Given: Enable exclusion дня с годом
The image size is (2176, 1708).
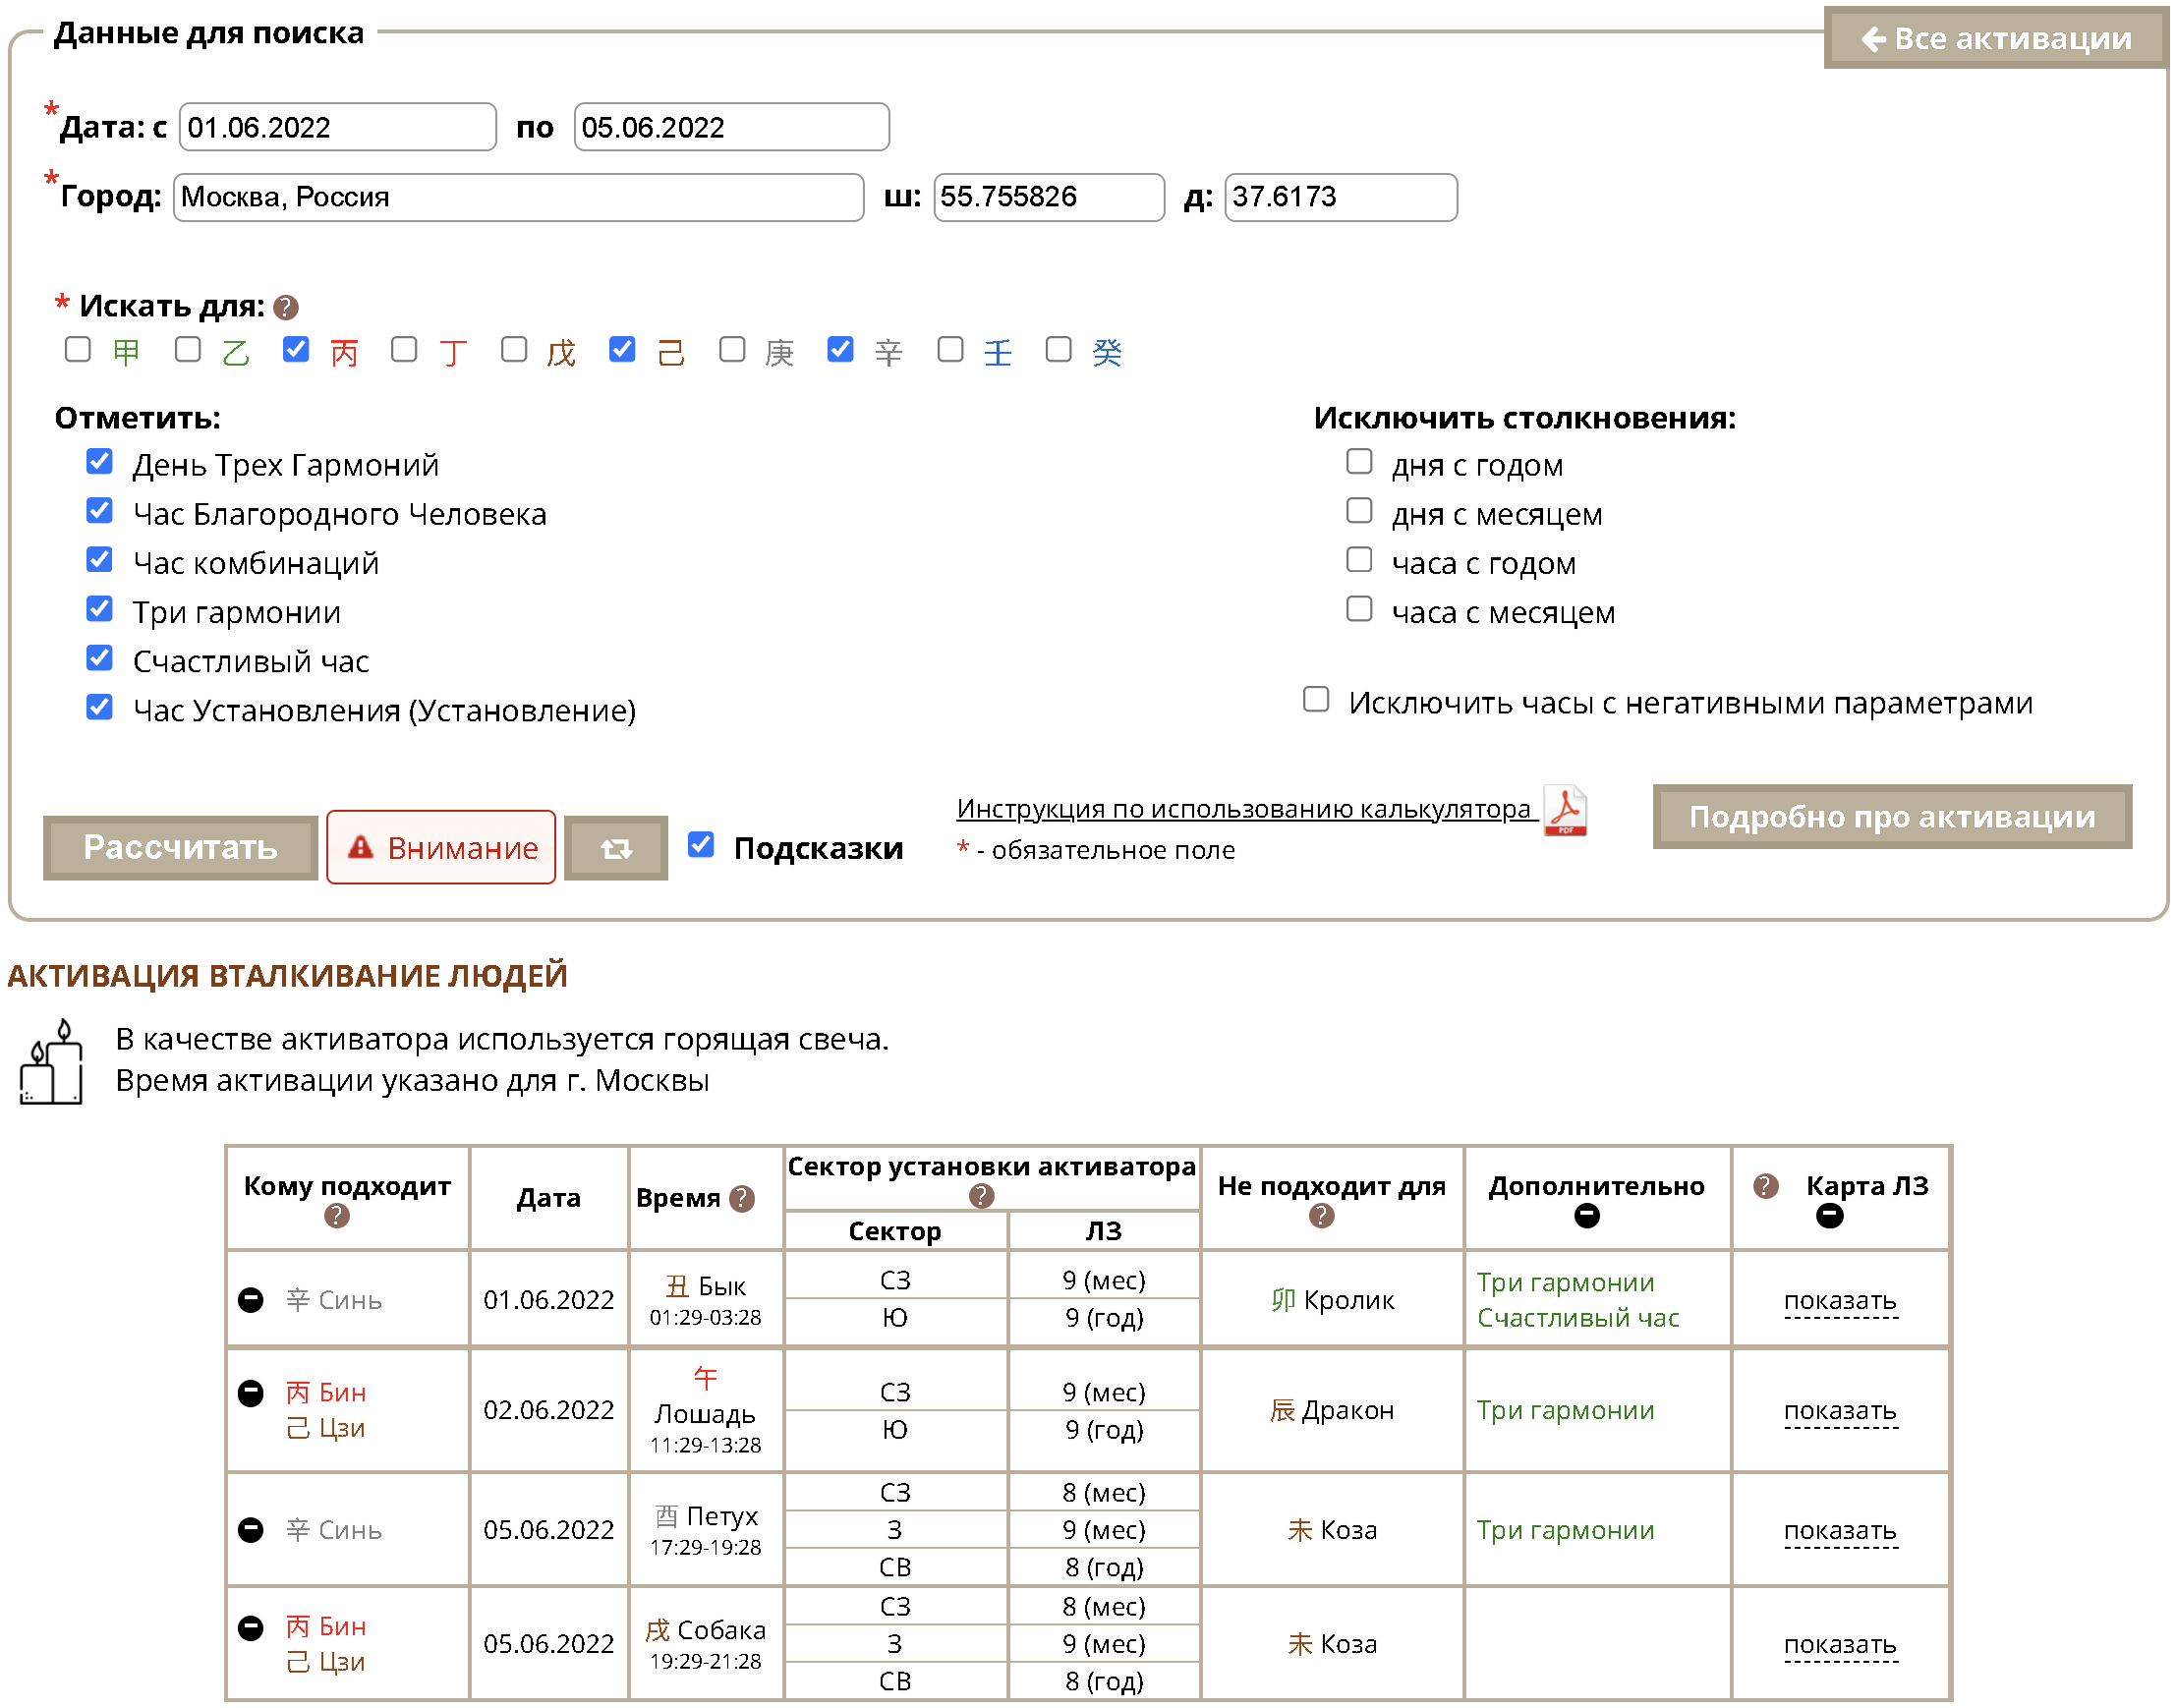Looking at the screenshot, I should [1359, 462].
